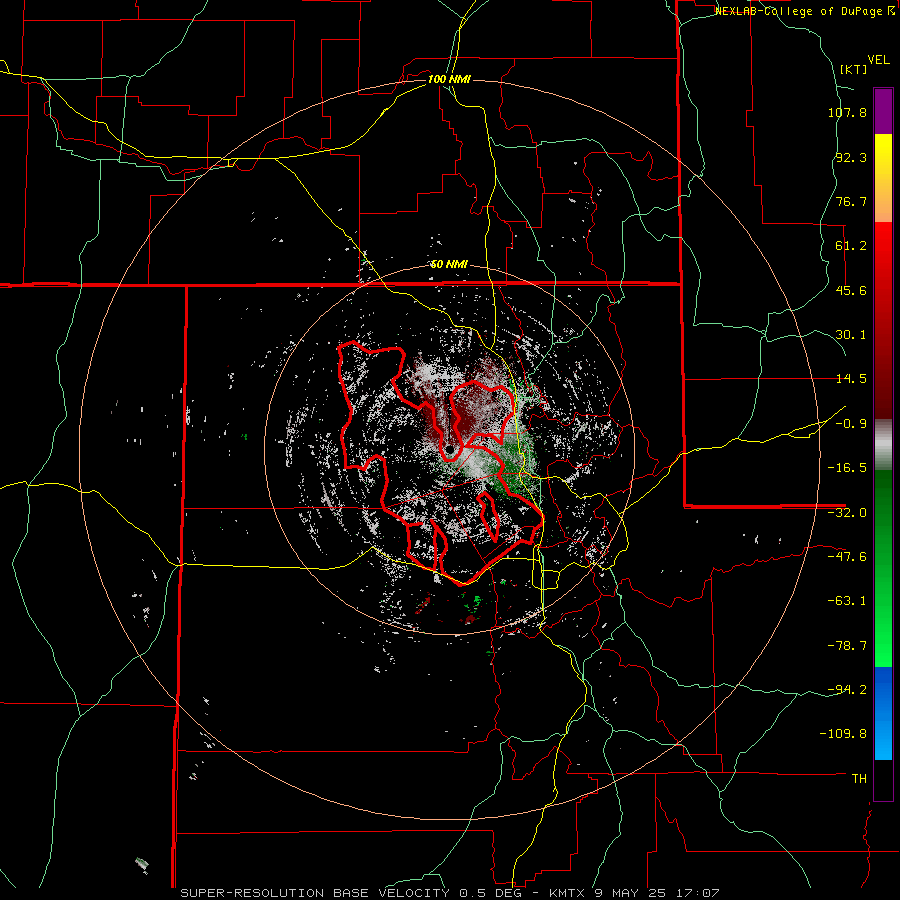This screenshot has height=900, width=900.
Task: Click the -0.9 scale value
Action: [851, 424]
